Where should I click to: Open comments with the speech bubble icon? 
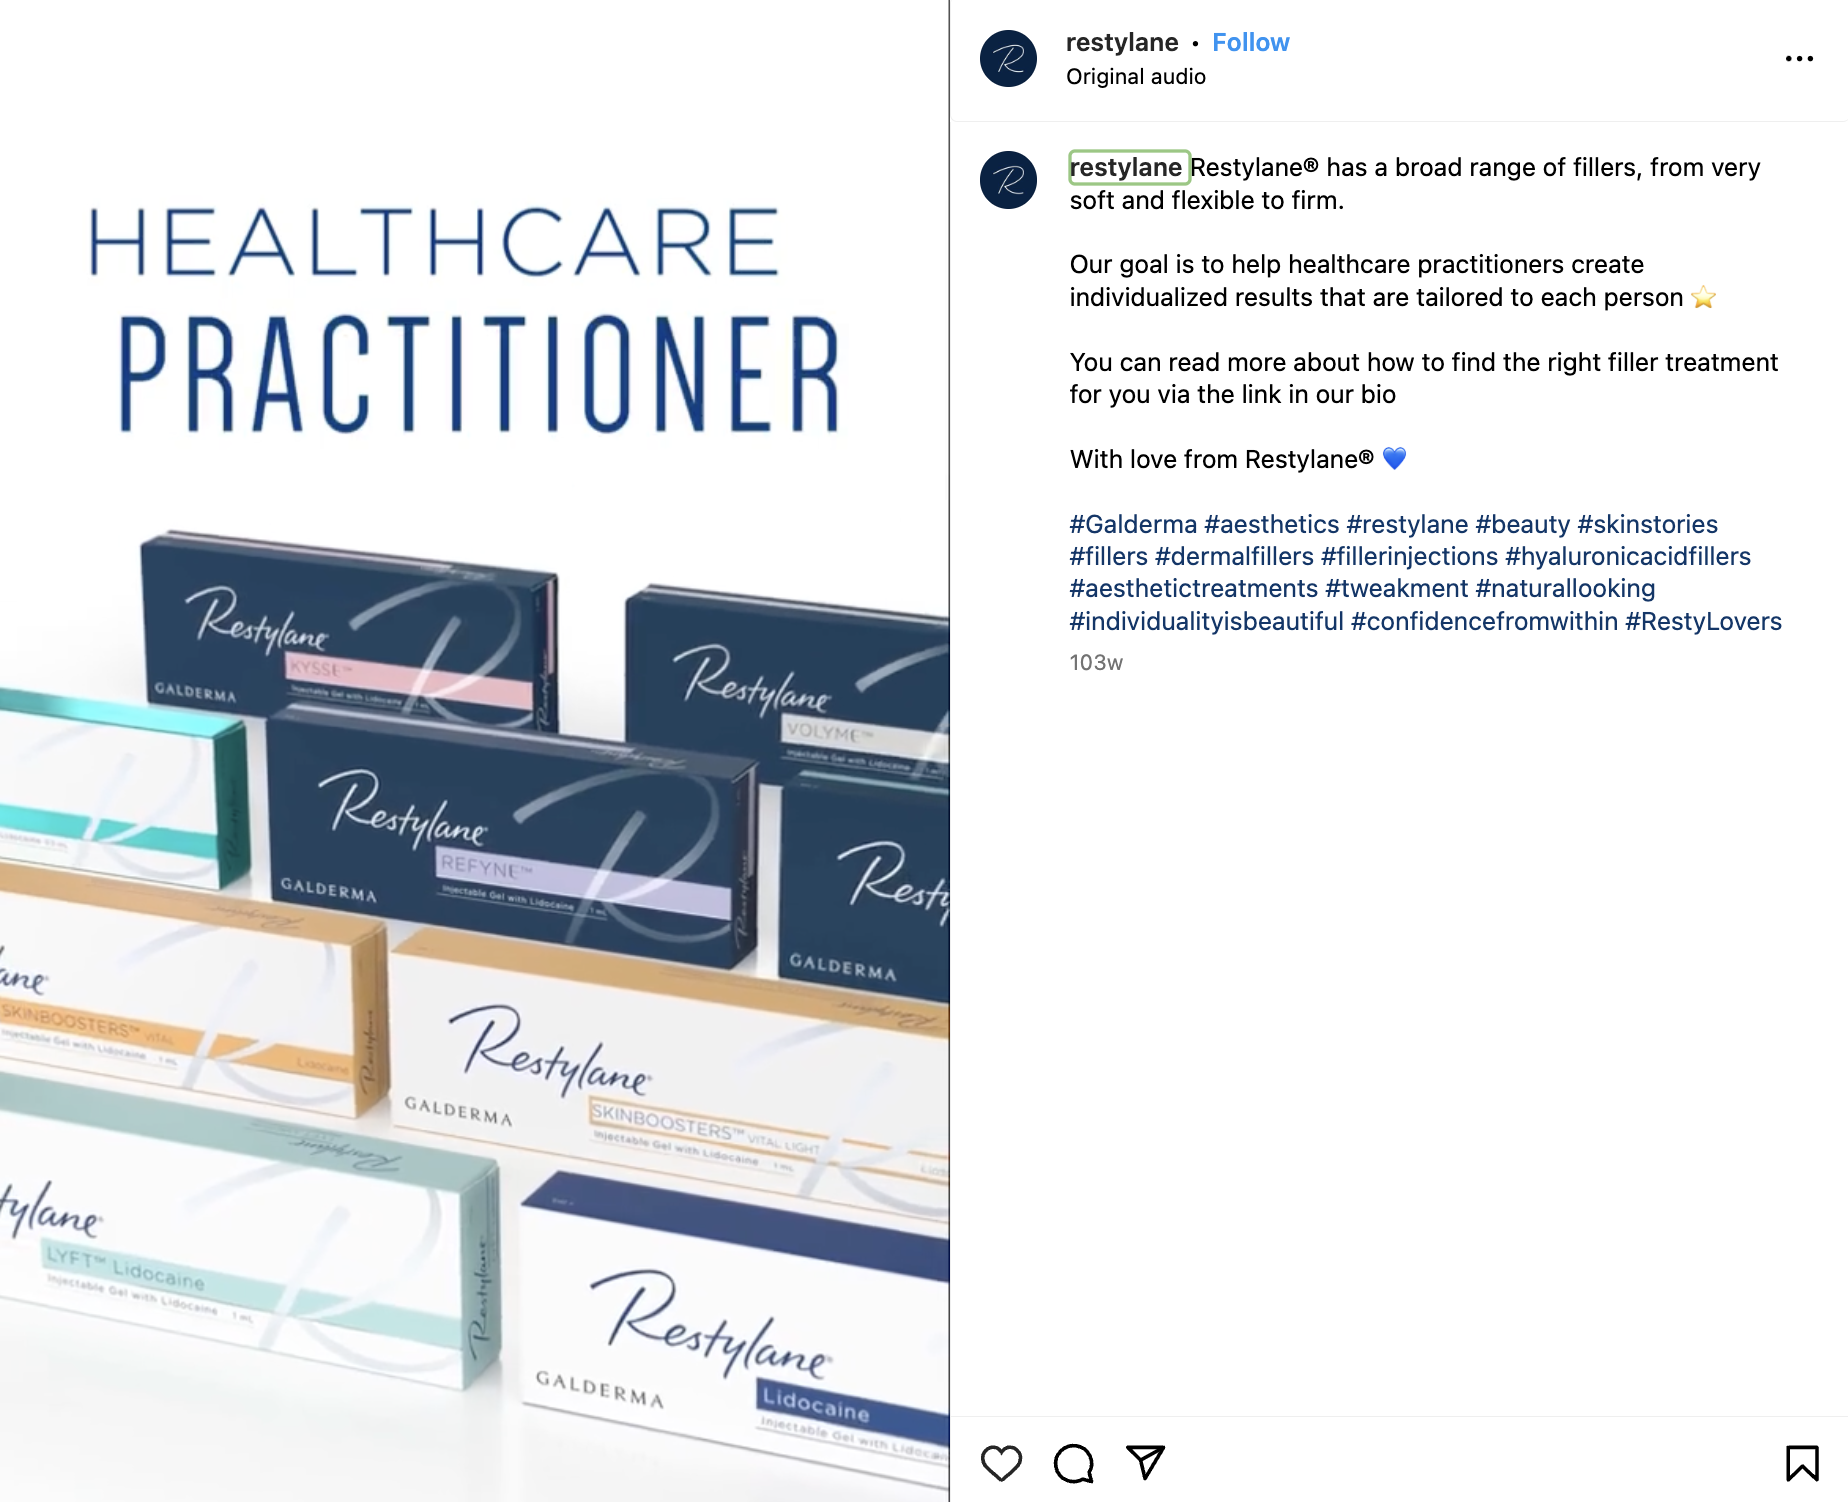click(1073, 1463)
